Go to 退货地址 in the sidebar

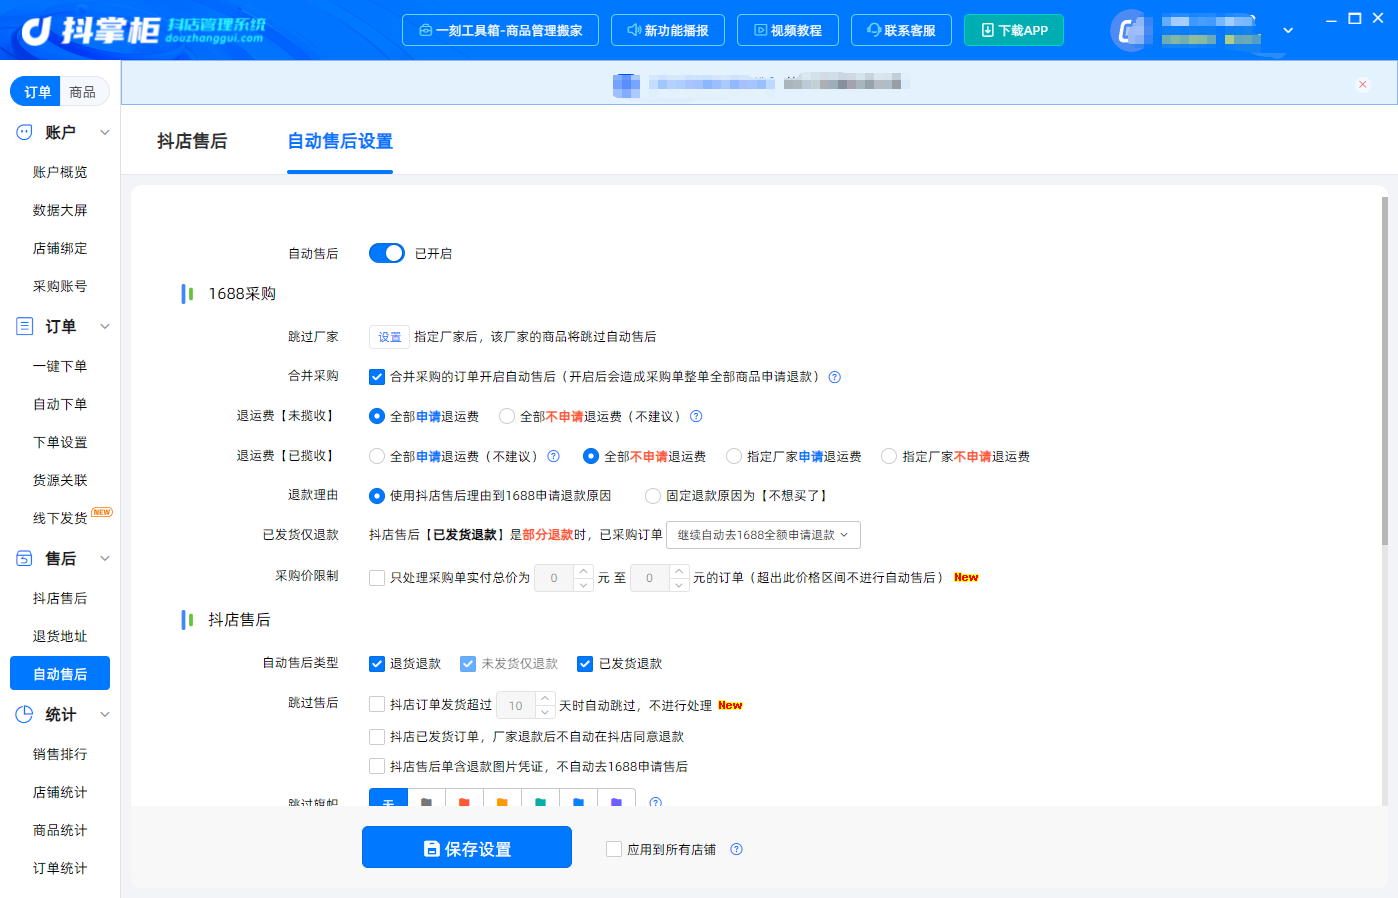[60, 636]
